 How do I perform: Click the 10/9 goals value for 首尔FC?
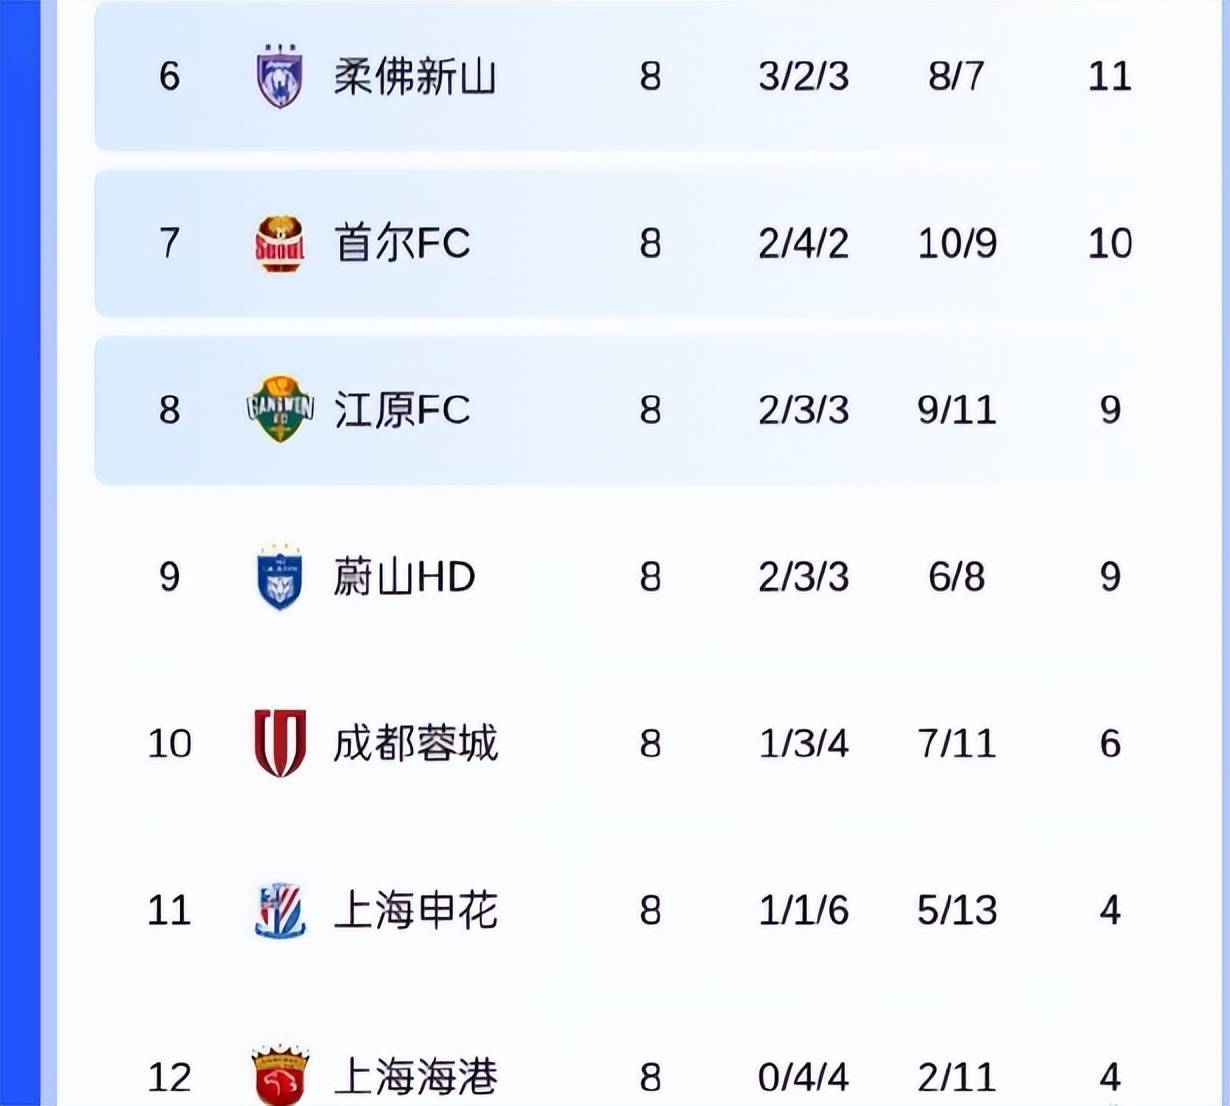(x=957, y=243)
